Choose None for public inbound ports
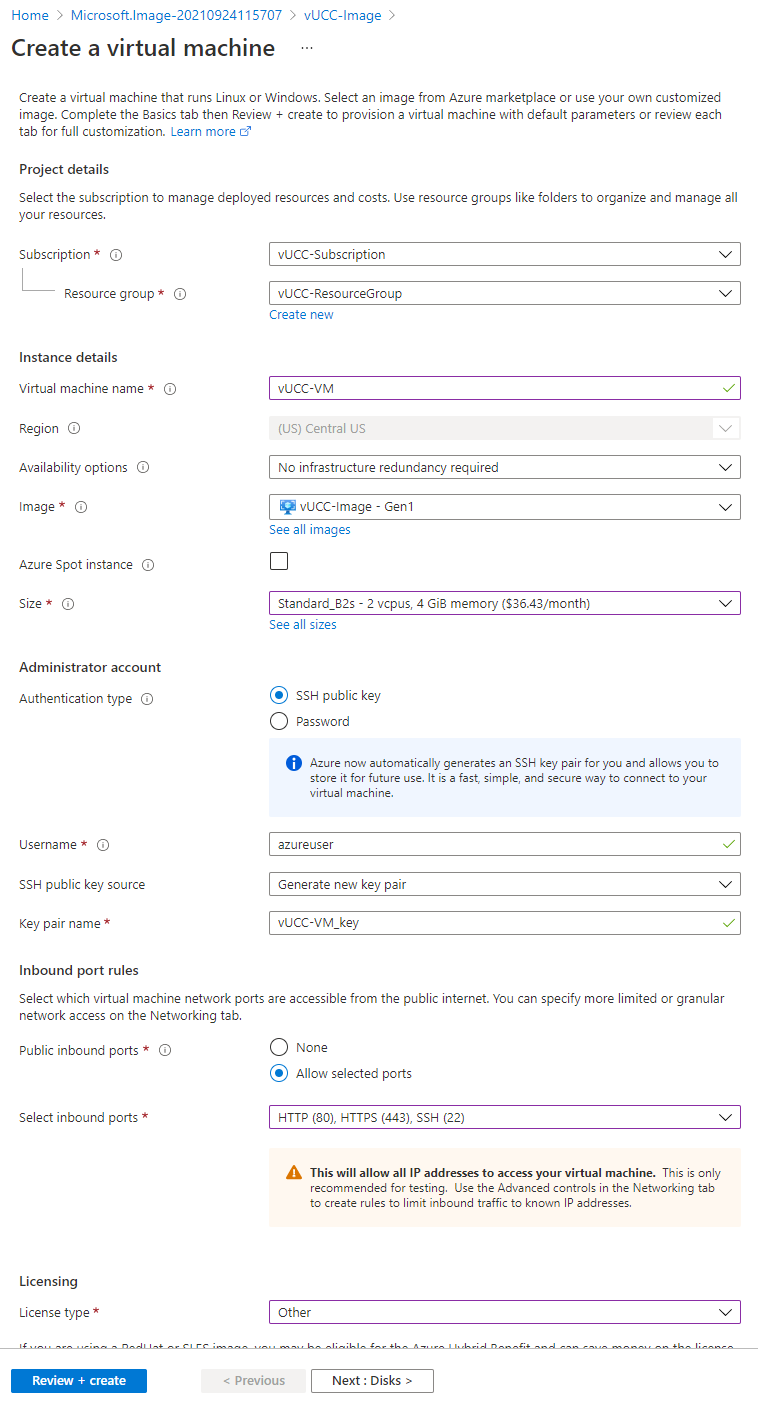The width and height of the screenshot is (758, 1404). 279,1047
